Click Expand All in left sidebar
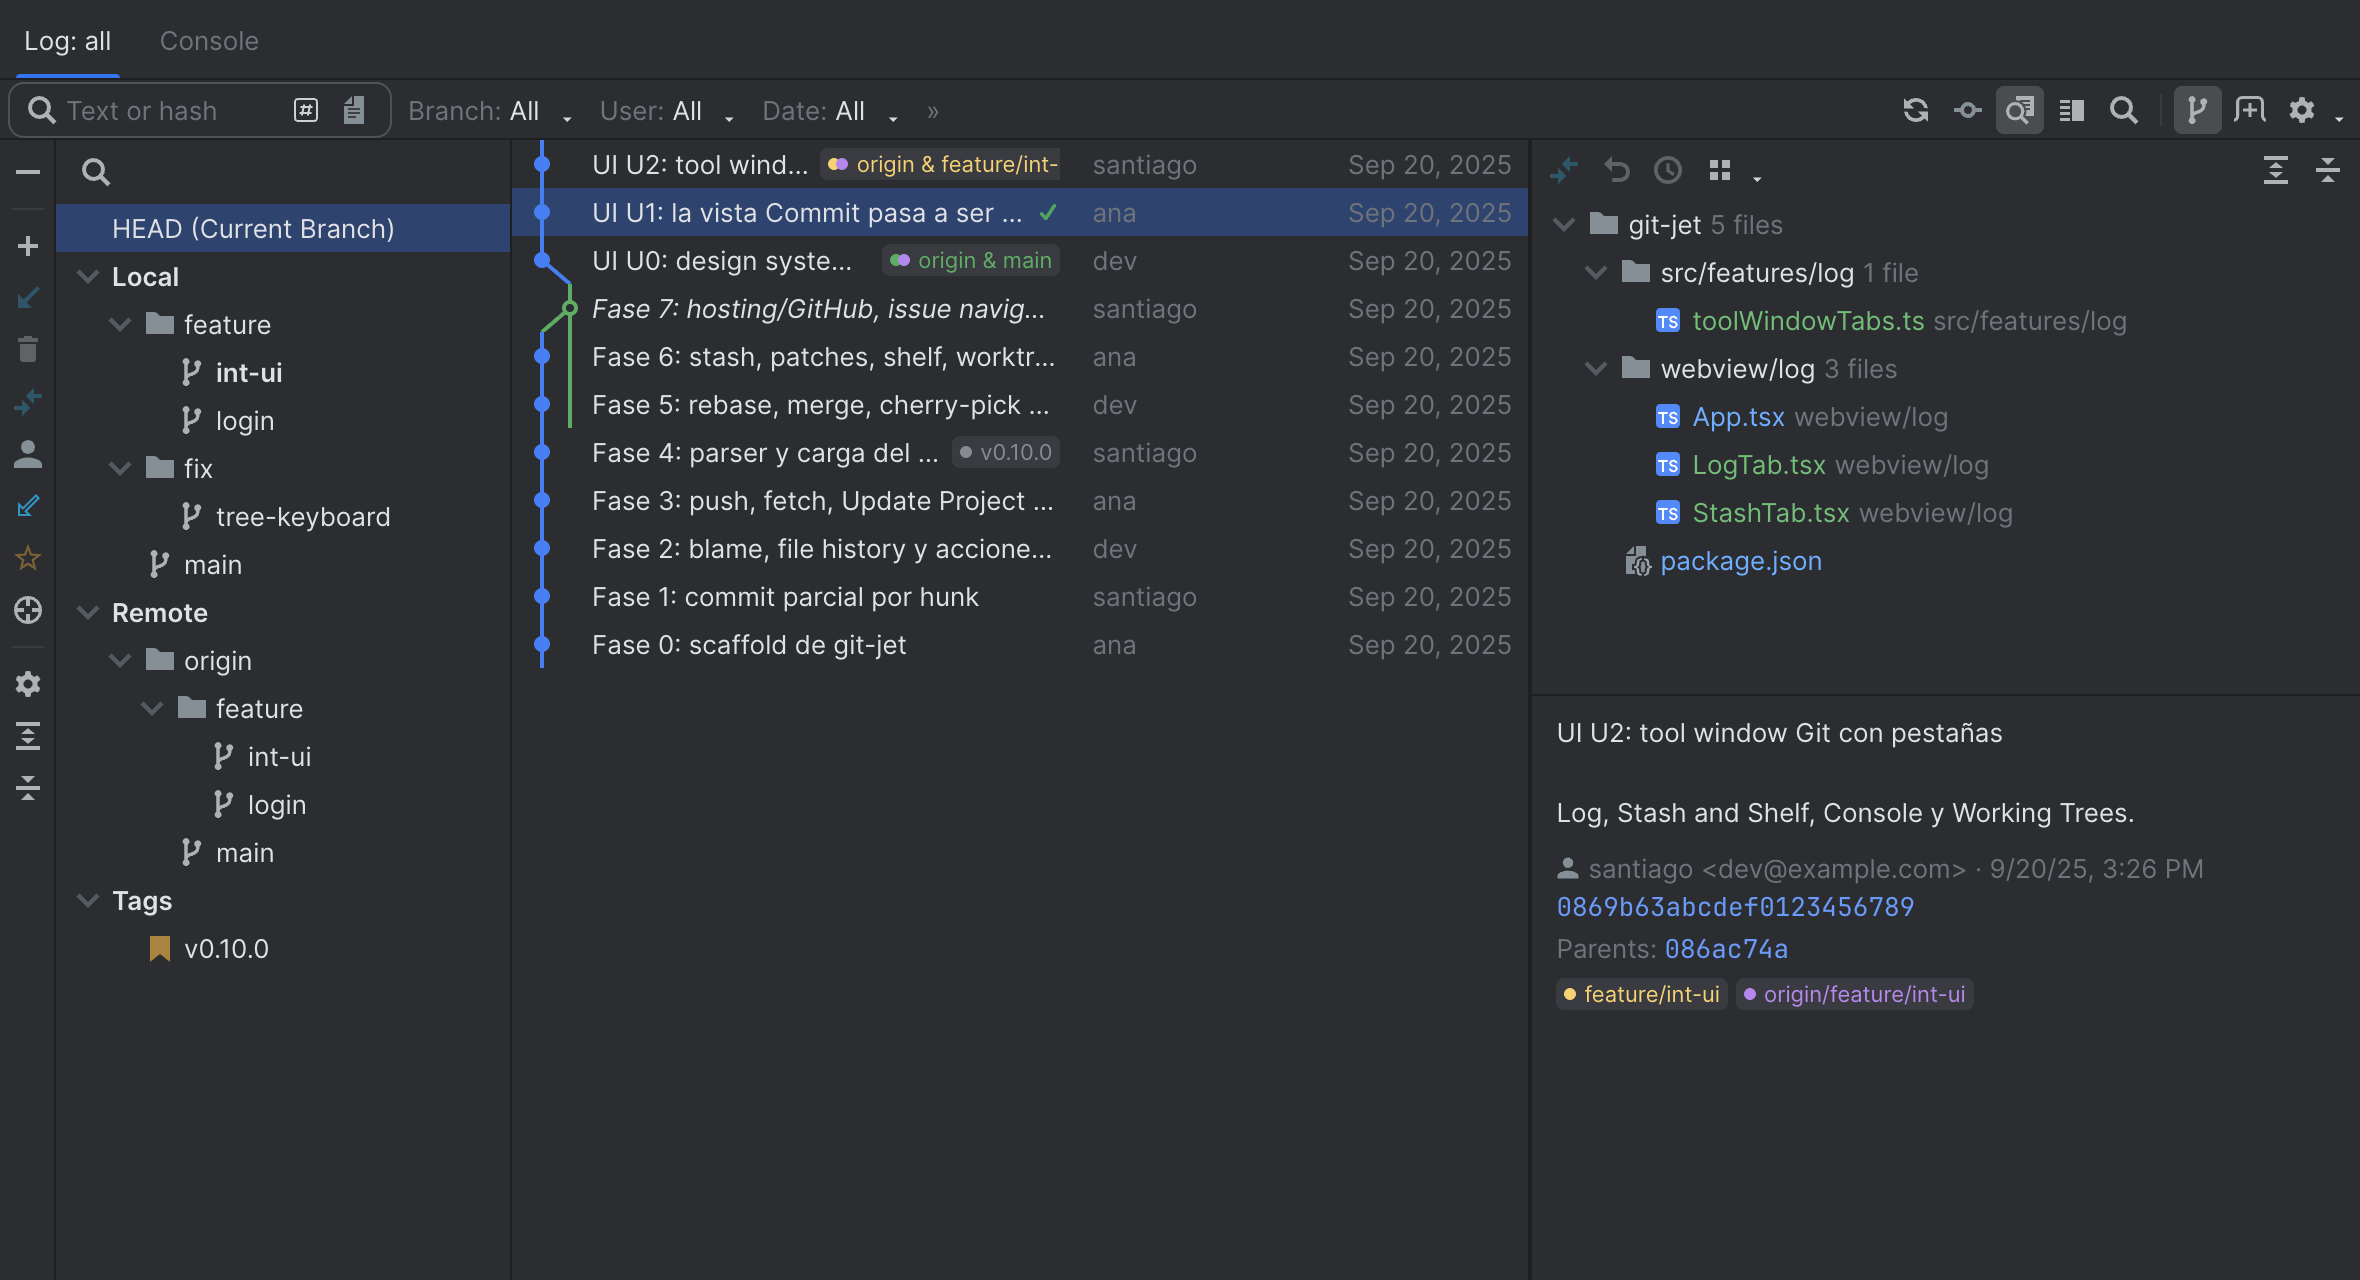Image resolution: width=2360 pixels, height=1280 pixels. 28,736
